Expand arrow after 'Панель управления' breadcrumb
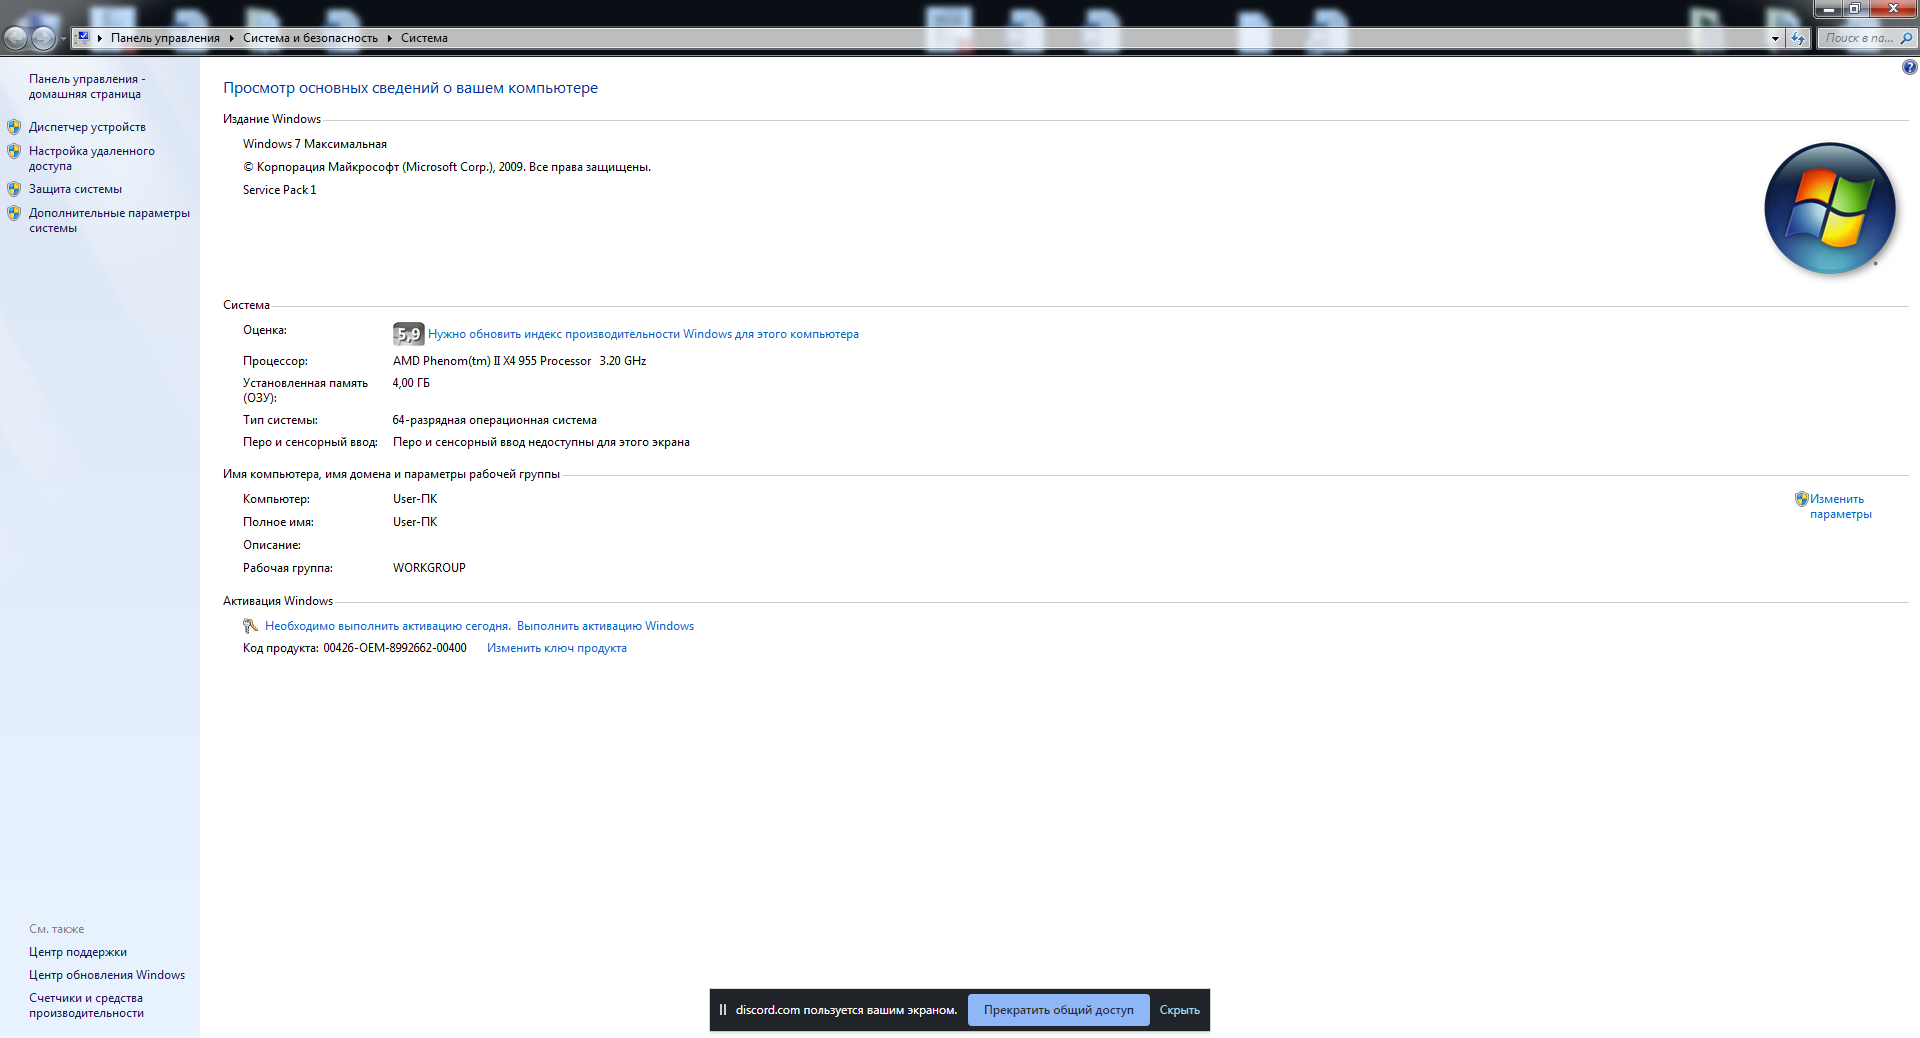The height and width of the screenshot is (1038, 1920). [x=231, y=38]
